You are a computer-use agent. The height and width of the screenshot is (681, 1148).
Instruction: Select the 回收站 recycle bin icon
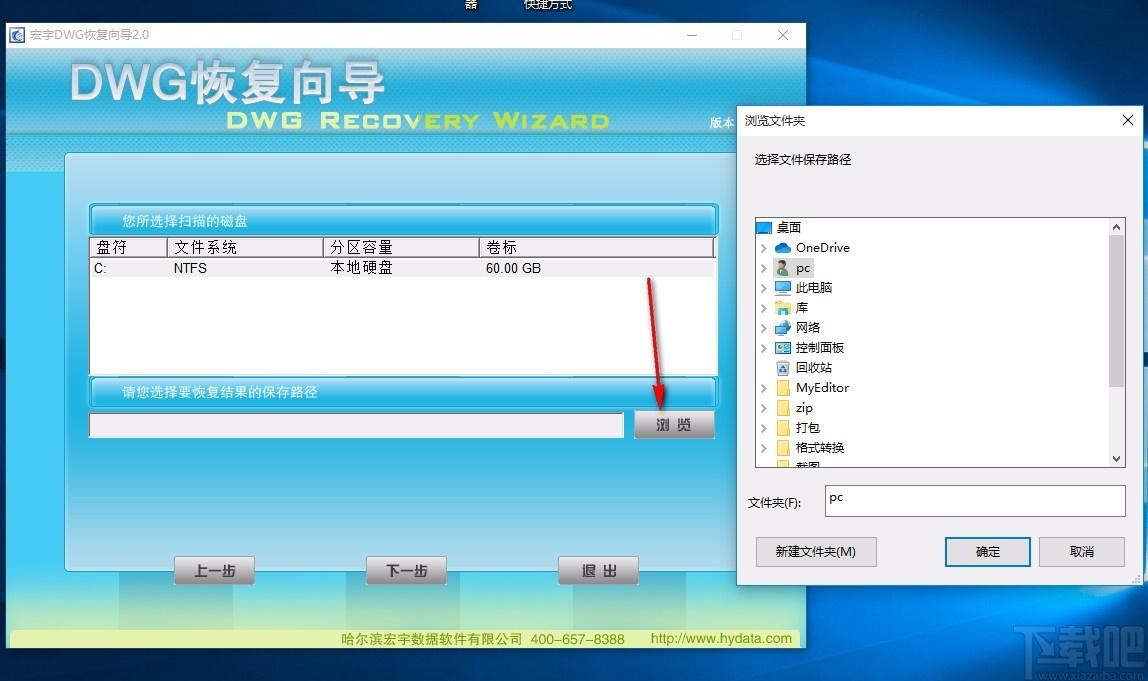click(783, 368)
